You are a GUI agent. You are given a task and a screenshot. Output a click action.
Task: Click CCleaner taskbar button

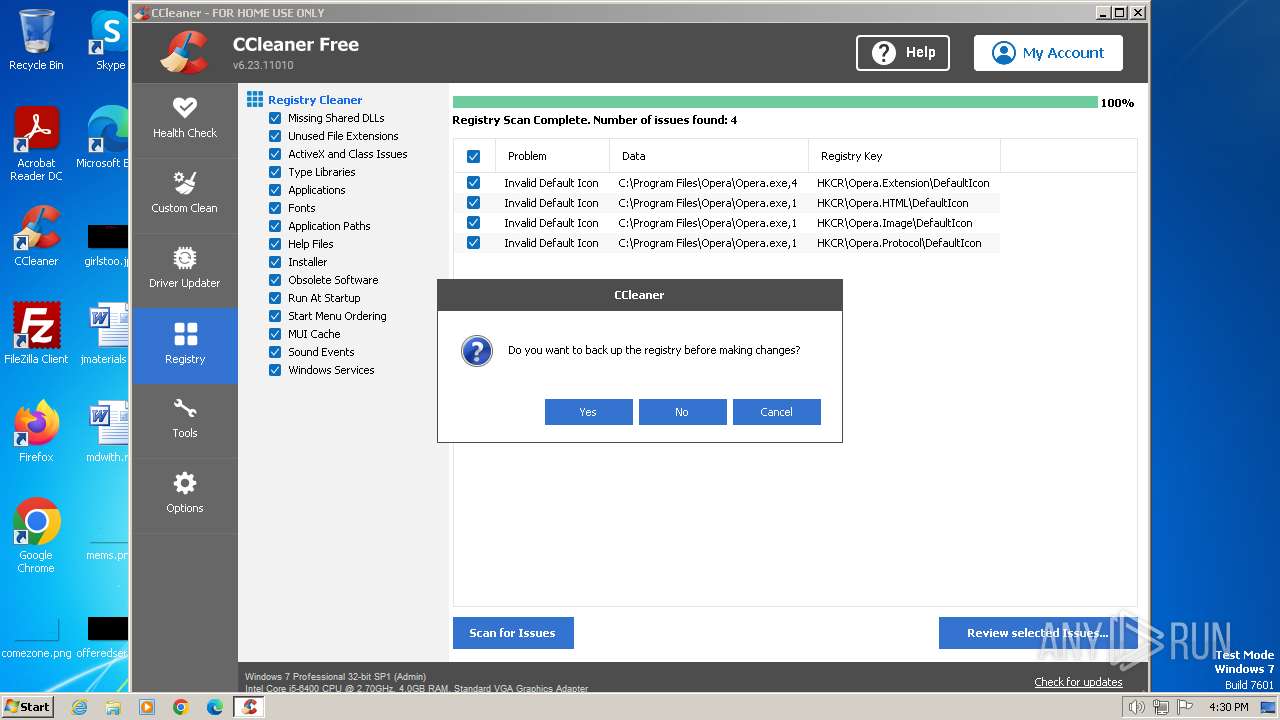coord(250,707)
